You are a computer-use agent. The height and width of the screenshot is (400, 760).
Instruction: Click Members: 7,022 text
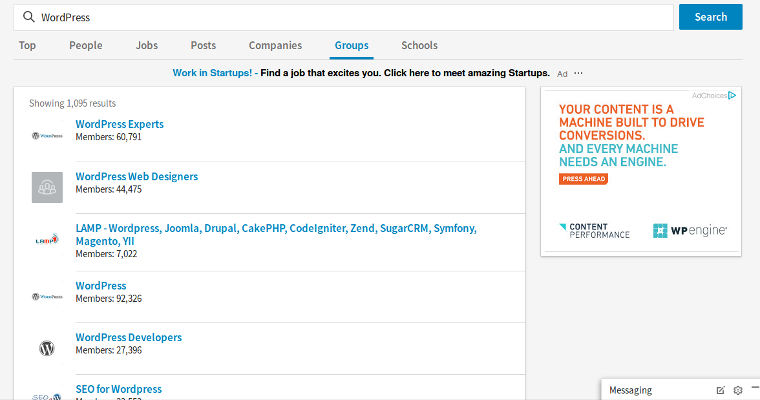click(106, 254)
